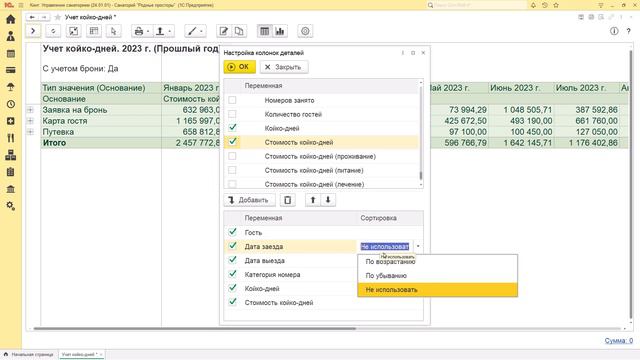
Task: Click the 'Закрыть' button
Action: click(x=284, y=67)
